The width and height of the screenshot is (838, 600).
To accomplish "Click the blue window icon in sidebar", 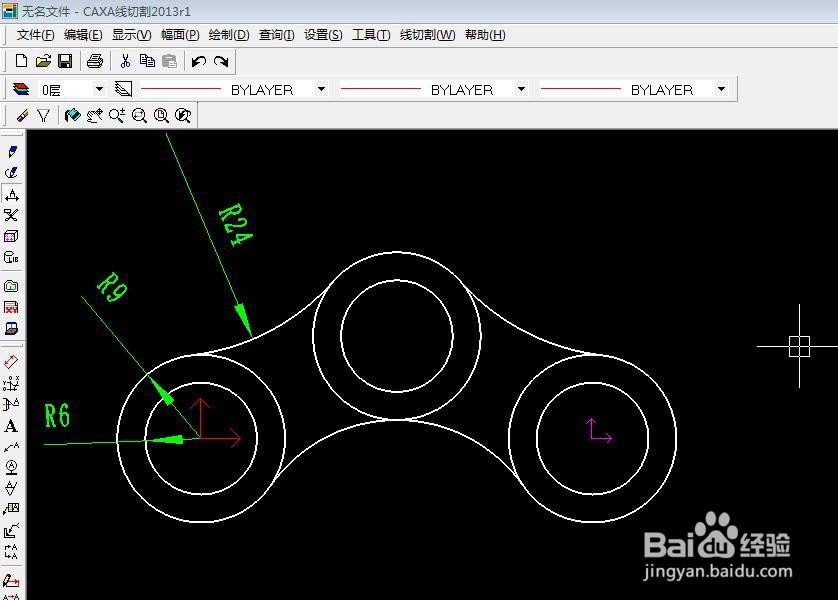I will click(x=11, y=329).
